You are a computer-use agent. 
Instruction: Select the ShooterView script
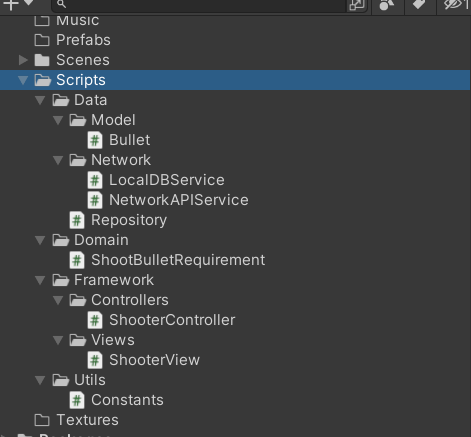tap(144, 360)
